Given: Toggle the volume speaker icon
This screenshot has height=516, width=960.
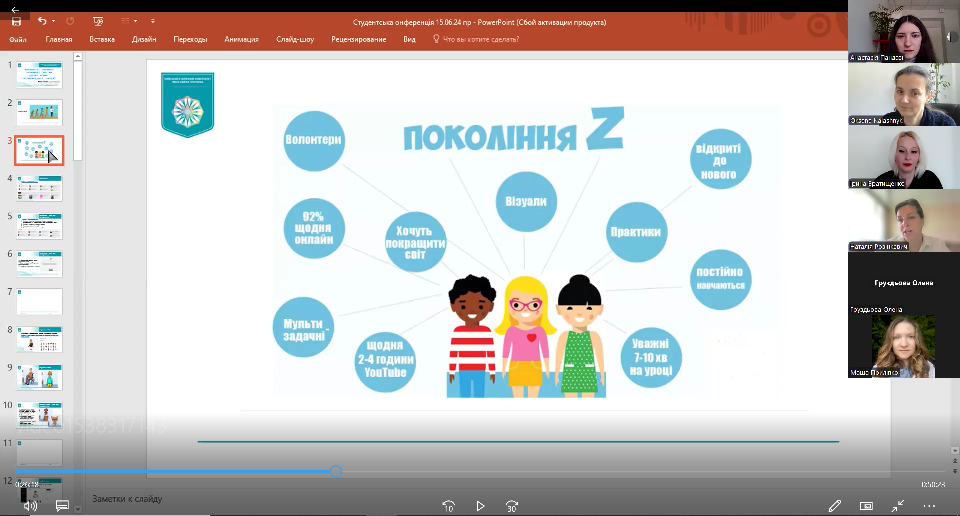Looking at the screenshot, I should point(30,506).
